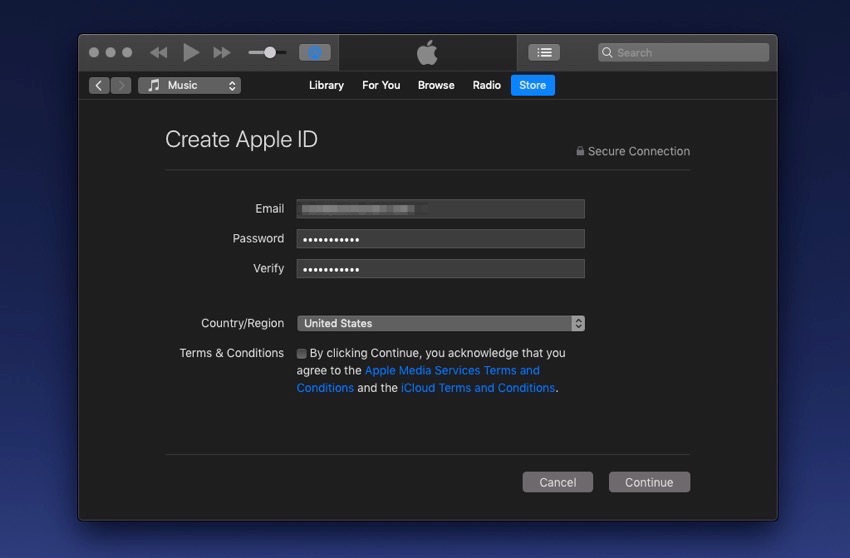Switch to the Radio tab
This screenshot has height=558, width=850.
pyautogui.click(x=486, y=85)
